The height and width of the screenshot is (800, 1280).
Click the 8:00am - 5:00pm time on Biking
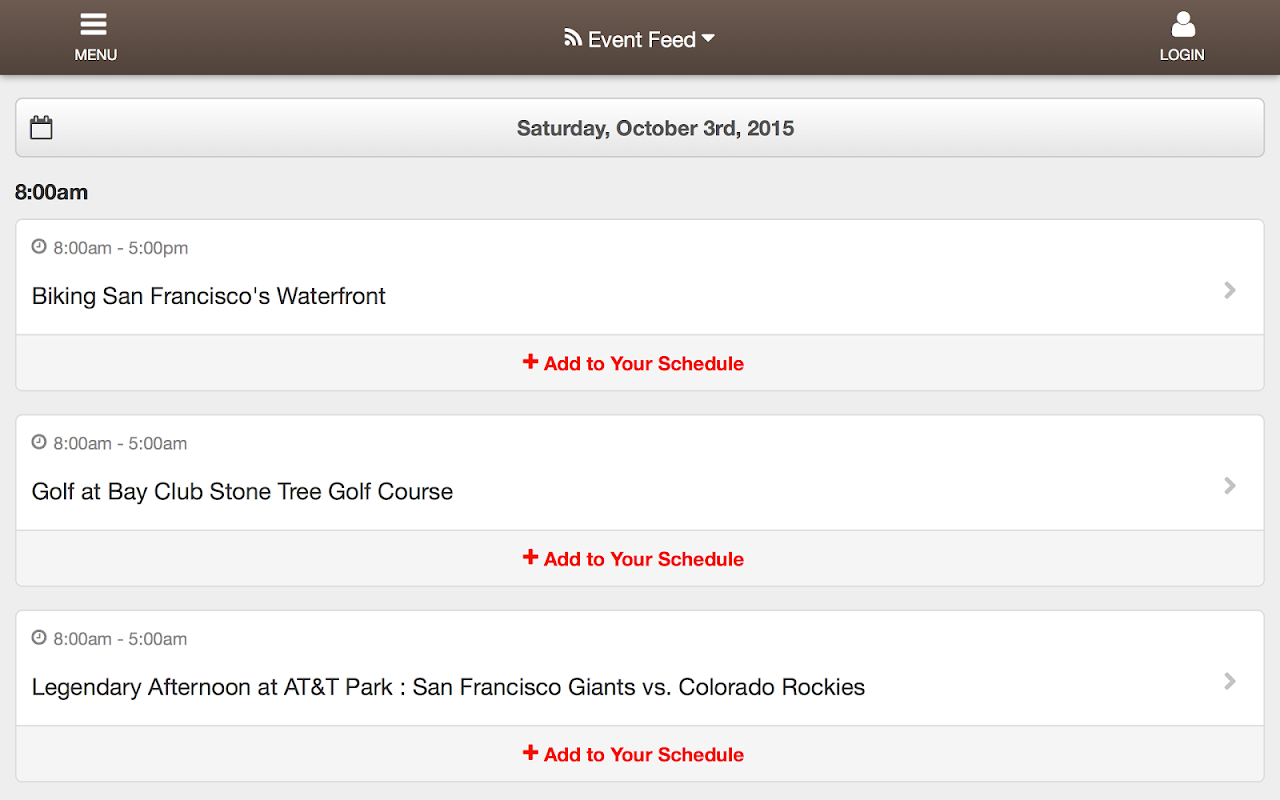[x=121, y=248]
